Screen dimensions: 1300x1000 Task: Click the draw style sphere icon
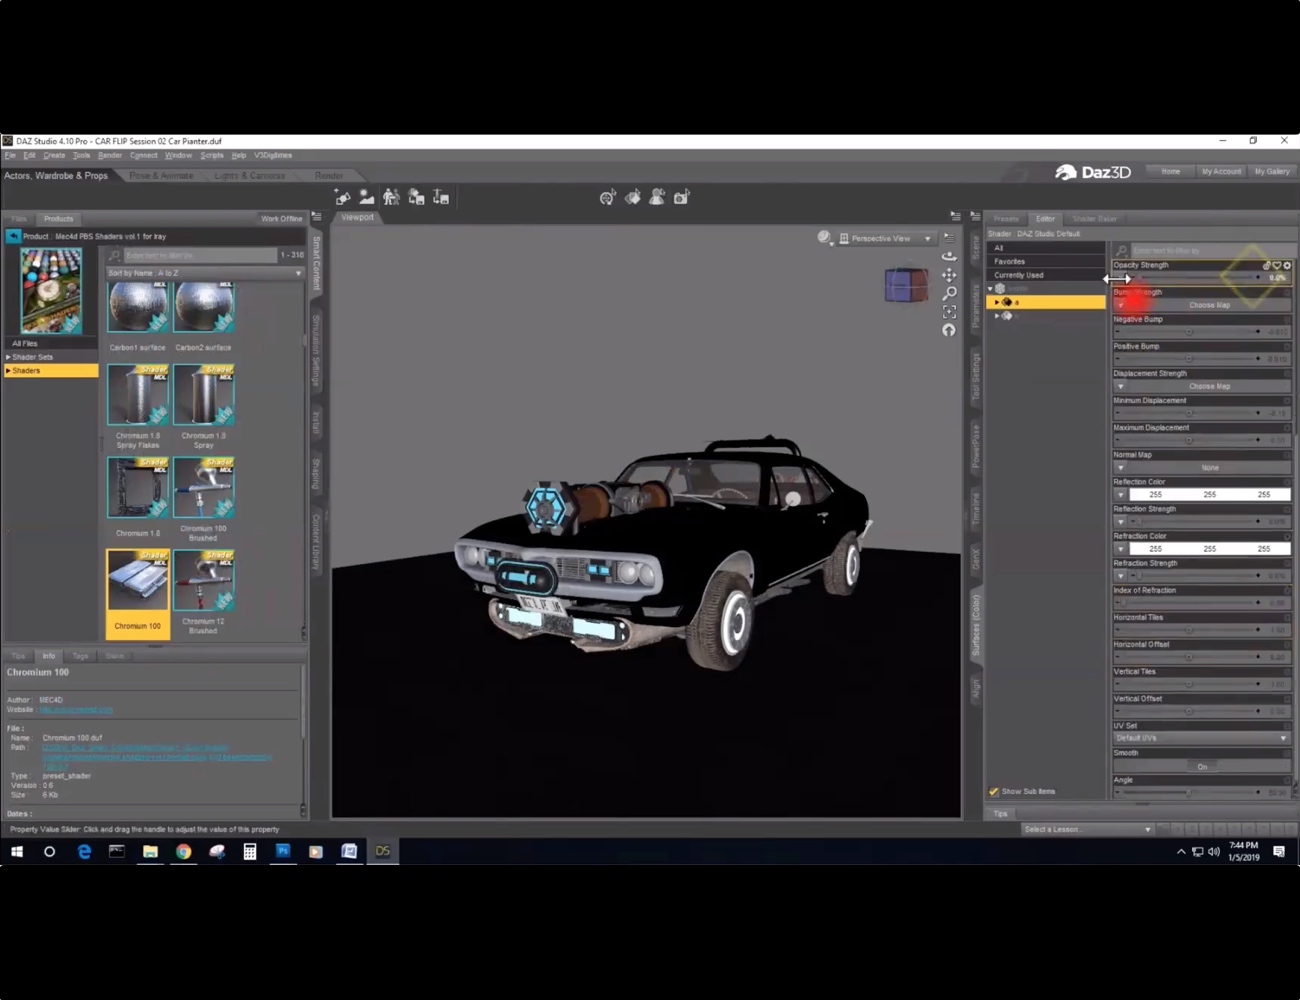pos(824,238)
